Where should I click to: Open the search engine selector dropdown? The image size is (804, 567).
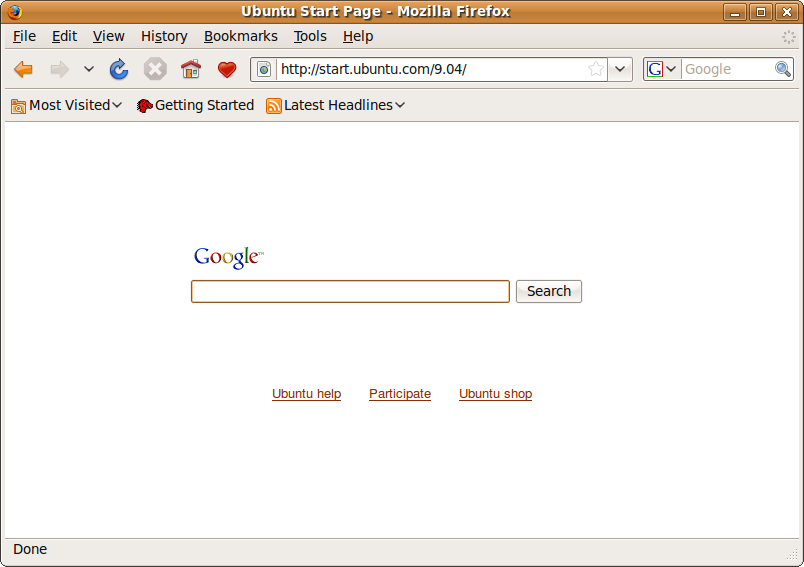(x=661, y=69)
